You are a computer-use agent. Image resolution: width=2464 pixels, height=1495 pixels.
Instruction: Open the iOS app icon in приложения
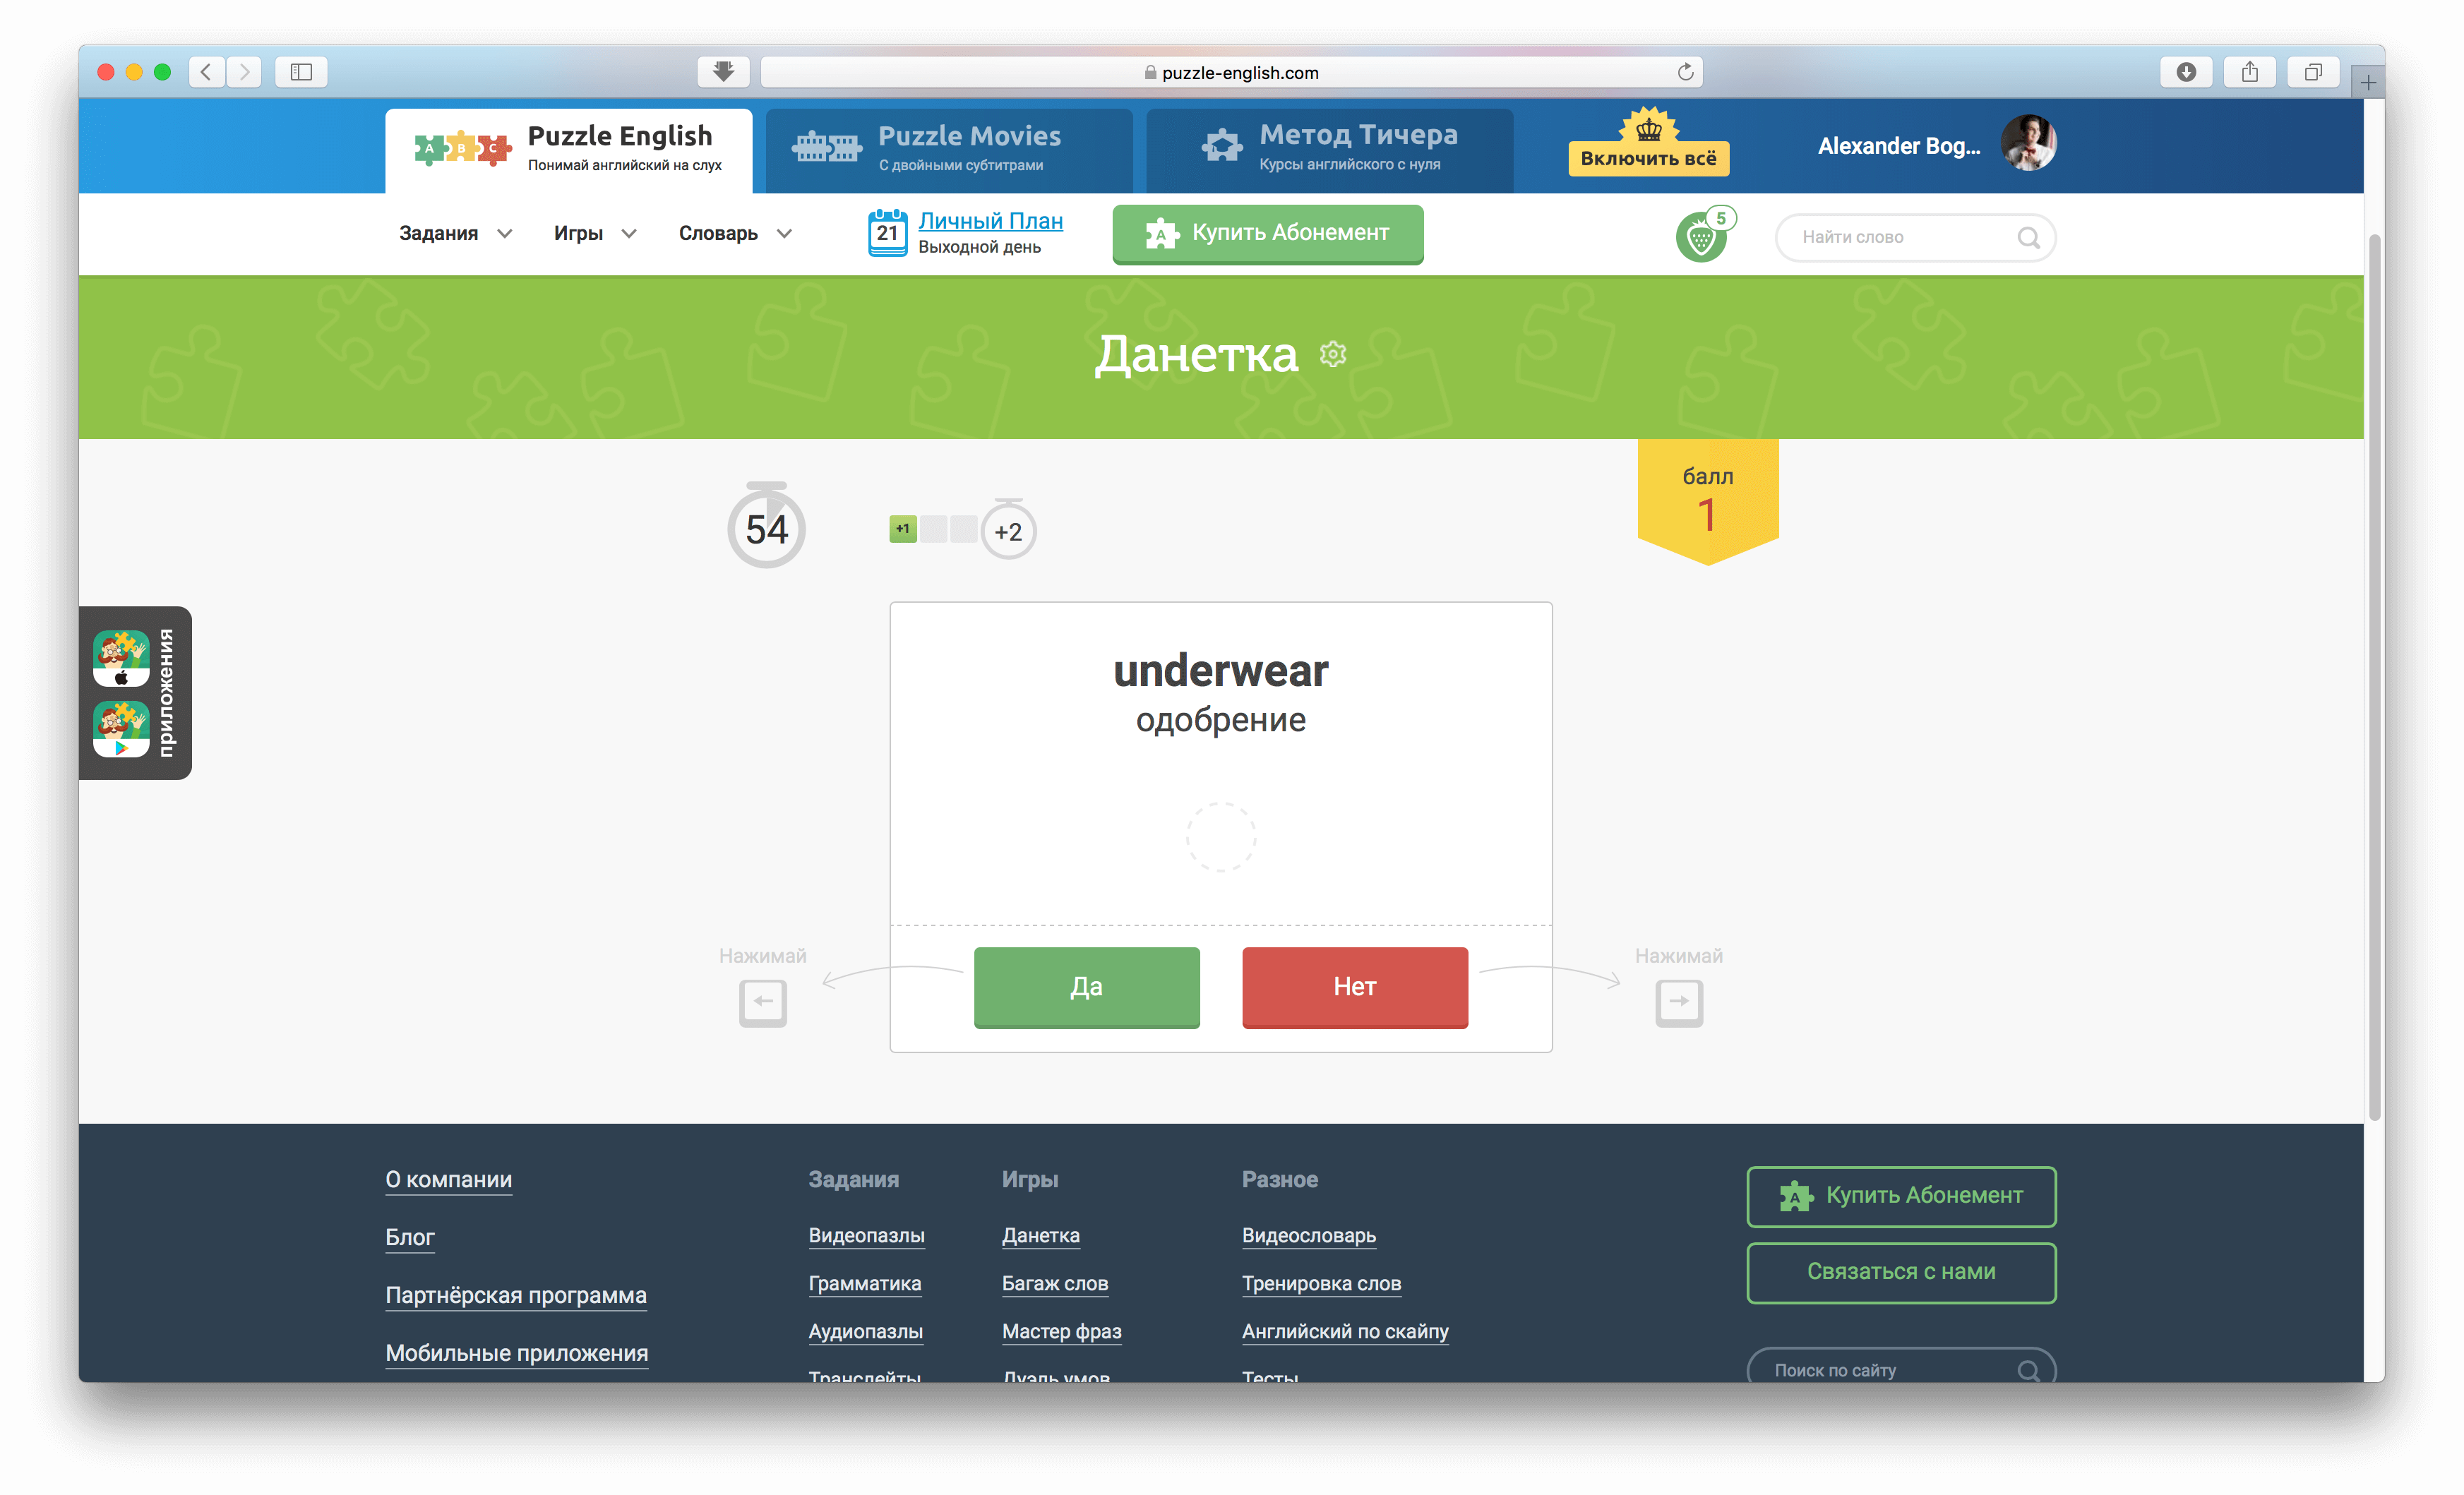coord(121,658)
